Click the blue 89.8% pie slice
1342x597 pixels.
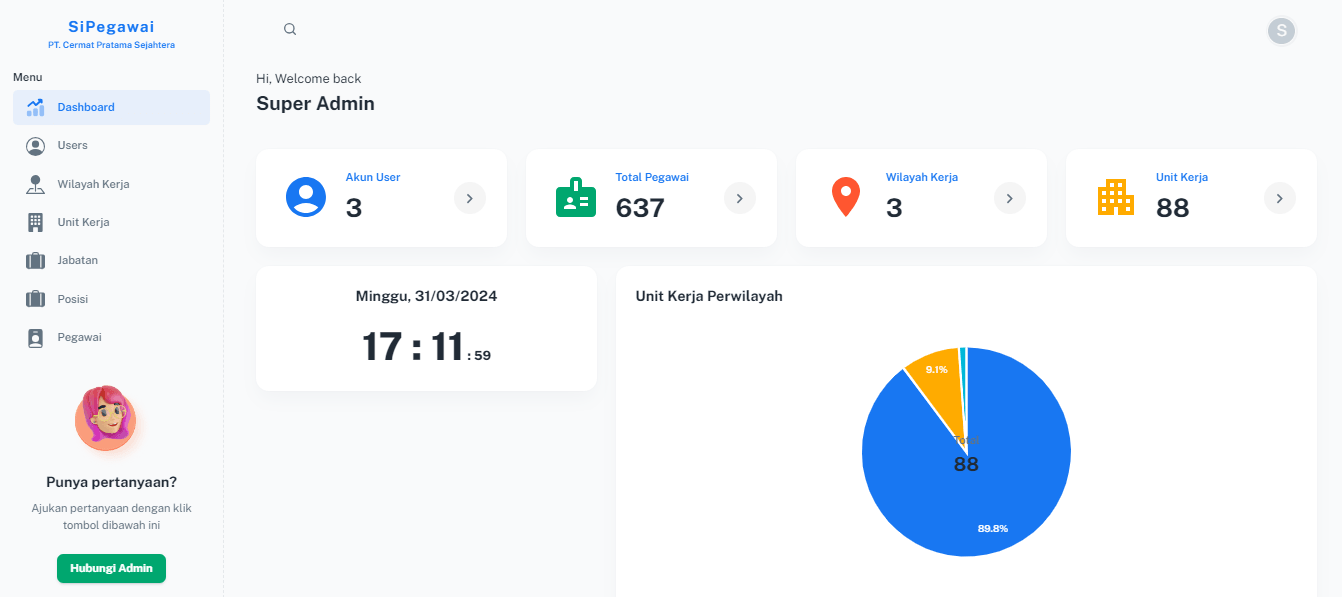click(x=1010, y=500)
